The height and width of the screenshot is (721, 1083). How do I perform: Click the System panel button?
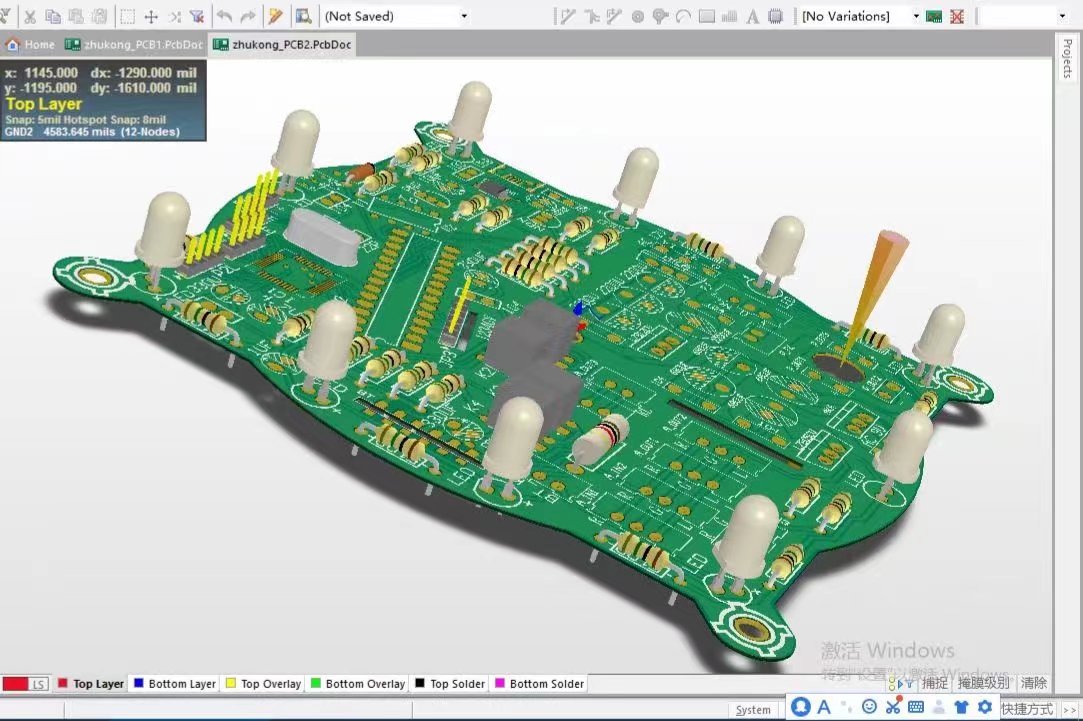753,710
